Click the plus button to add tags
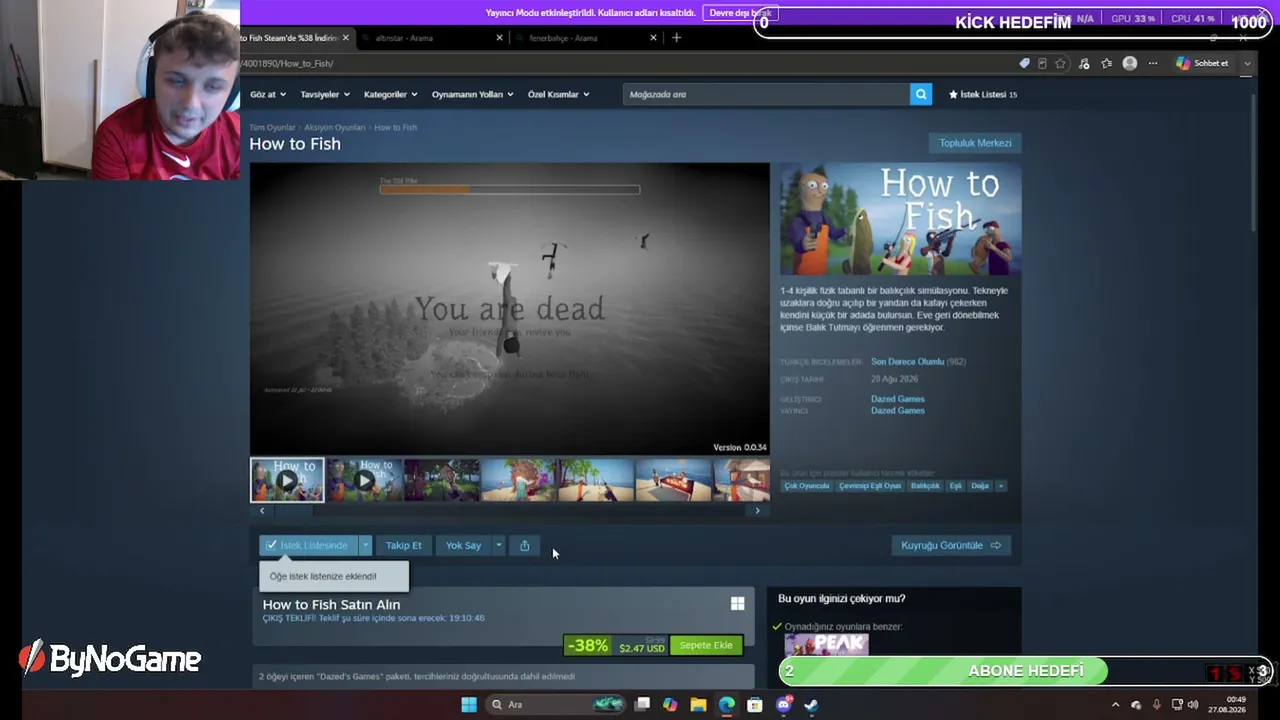Image resolution: width=1280 pixels, height=720 pixels. tap(1001, 486)
